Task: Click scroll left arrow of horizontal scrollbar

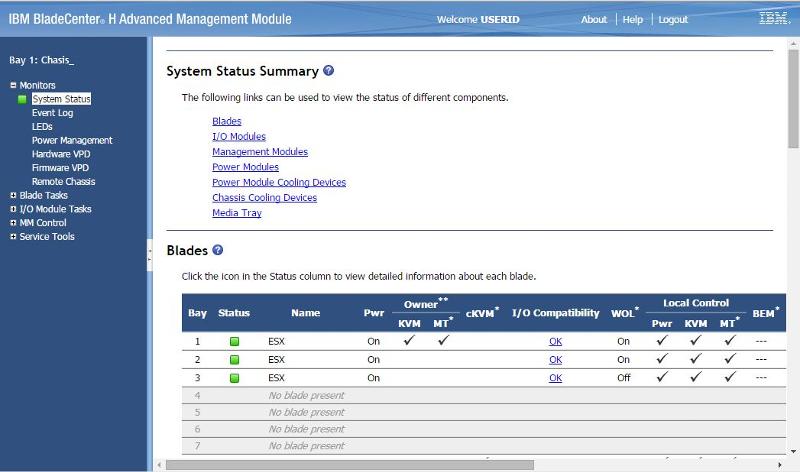Action: (159, 465)
